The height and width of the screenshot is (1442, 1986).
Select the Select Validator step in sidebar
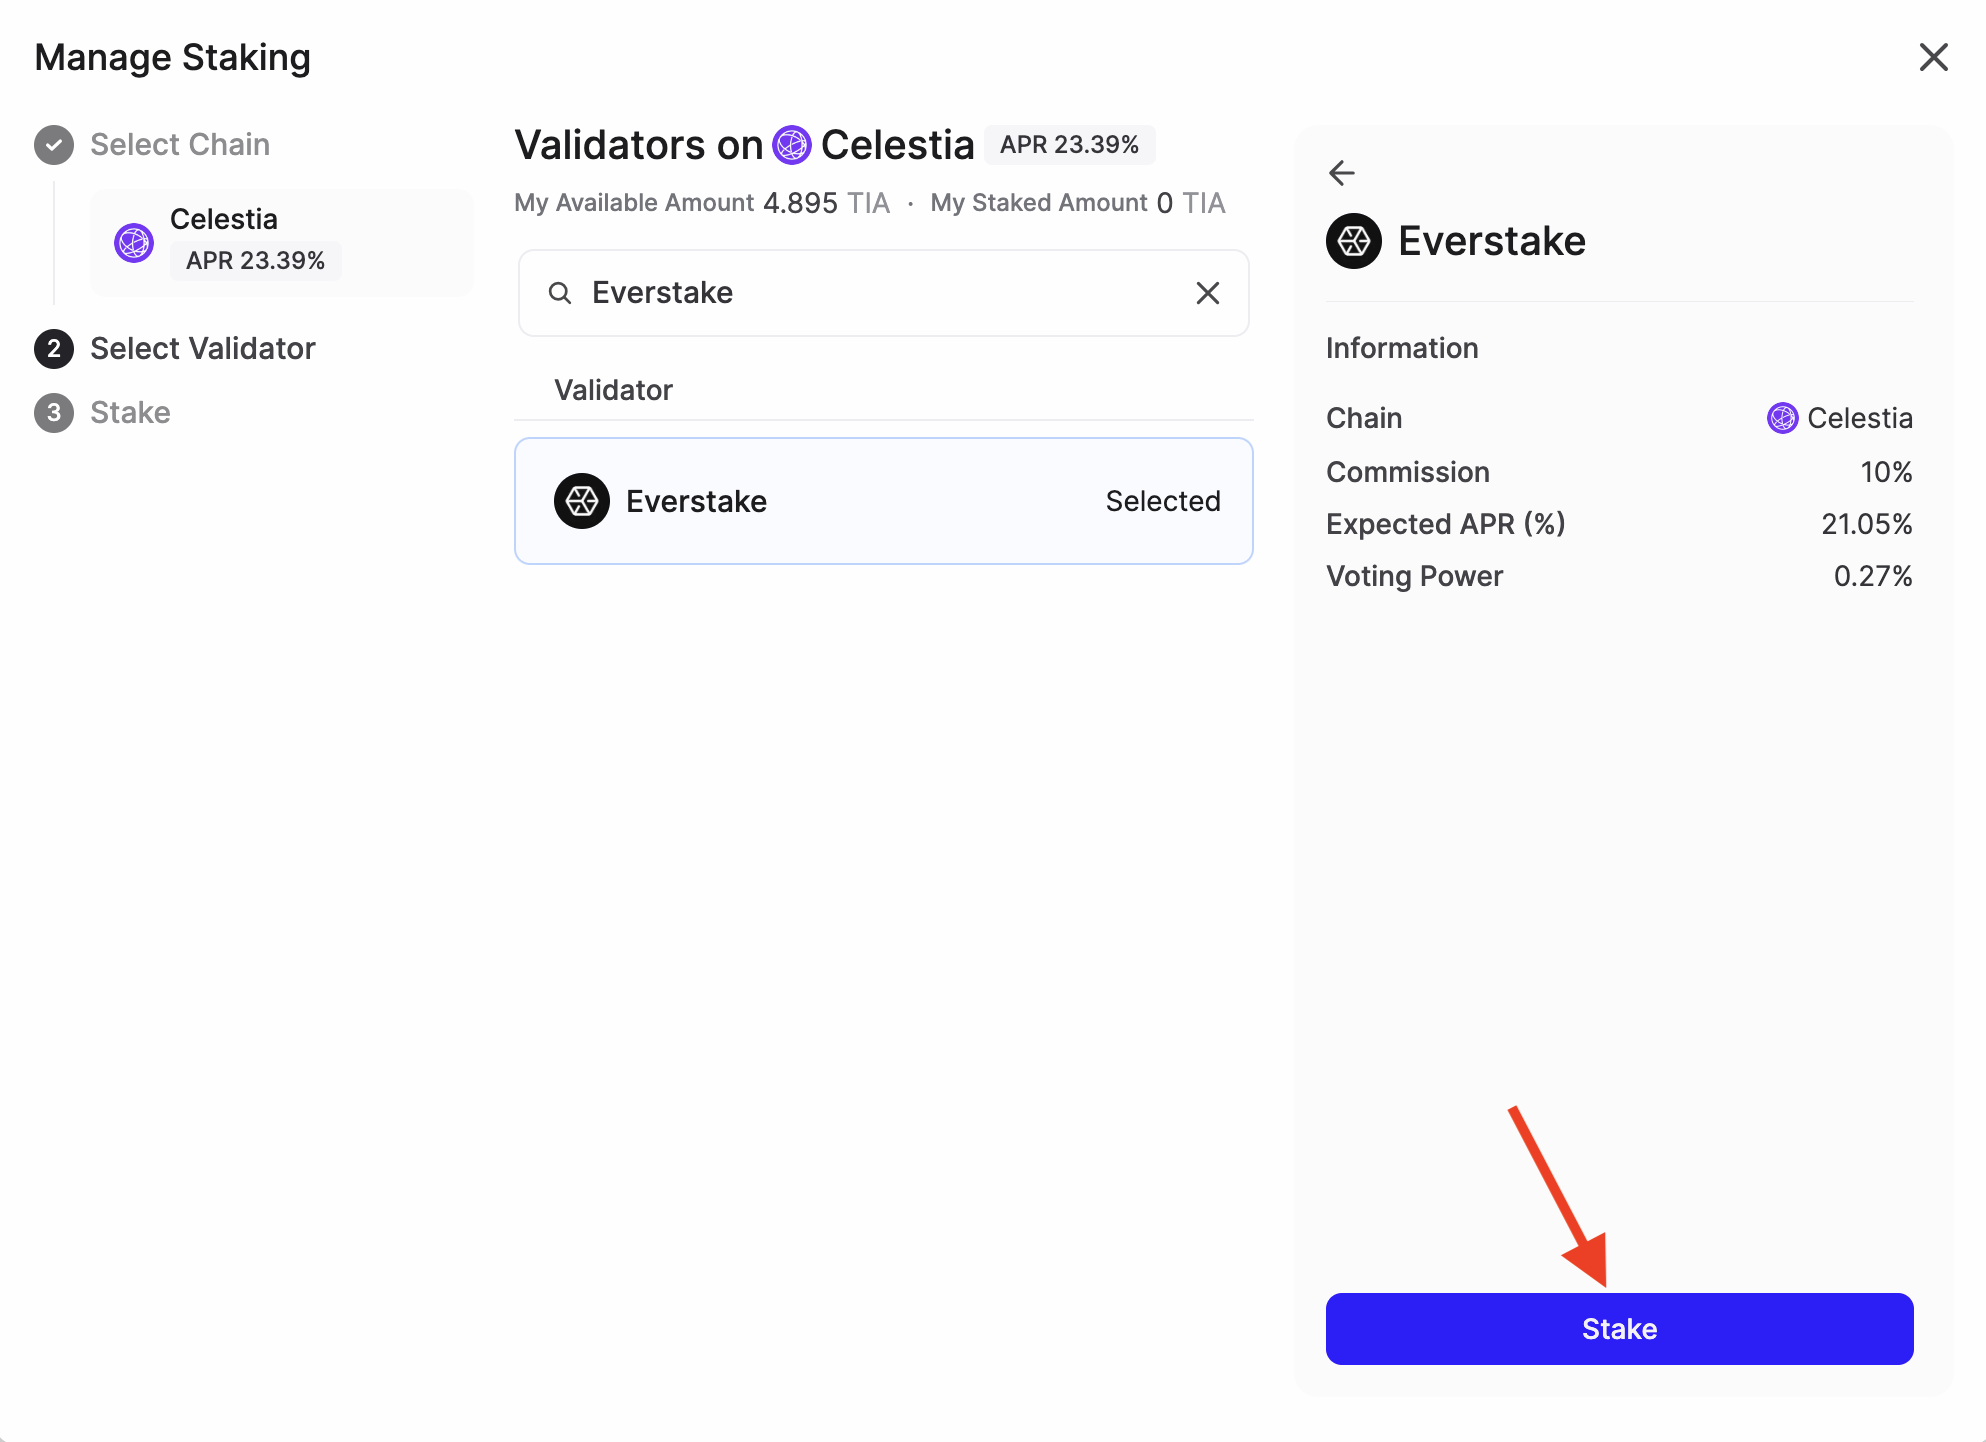click(x=203, y=349)
